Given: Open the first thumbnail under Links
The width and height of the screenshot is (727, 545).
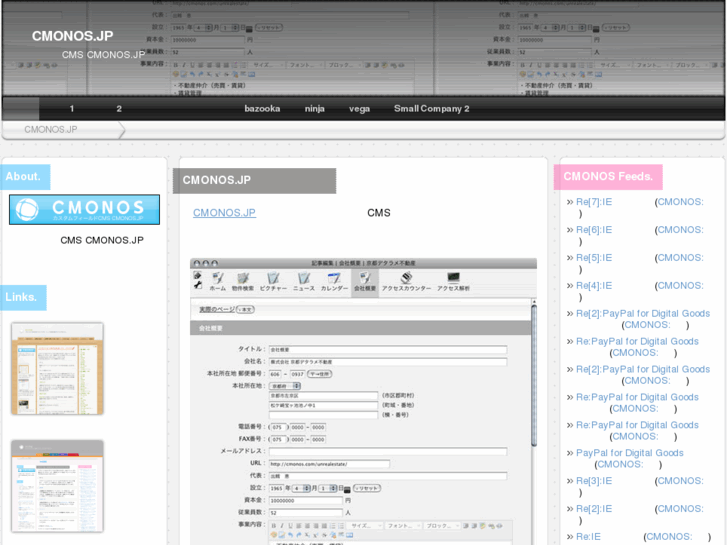Looking at the screenshot, I should [x=57, y=368].
